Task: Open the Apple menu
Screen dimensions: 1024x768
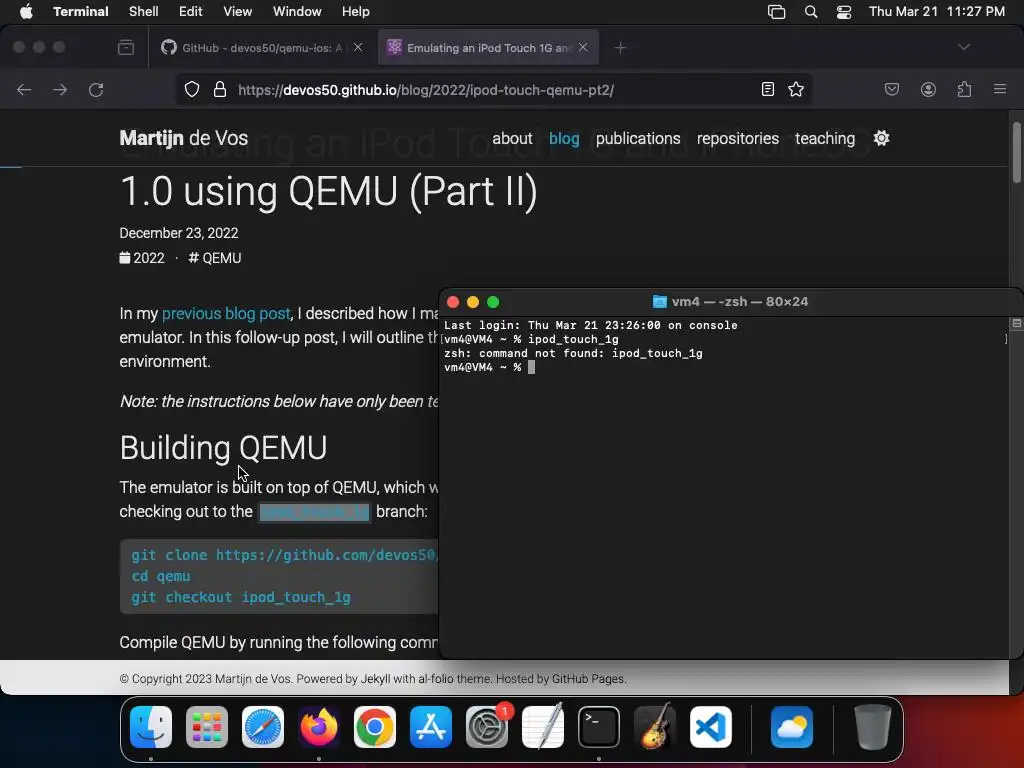Action: 26,12
